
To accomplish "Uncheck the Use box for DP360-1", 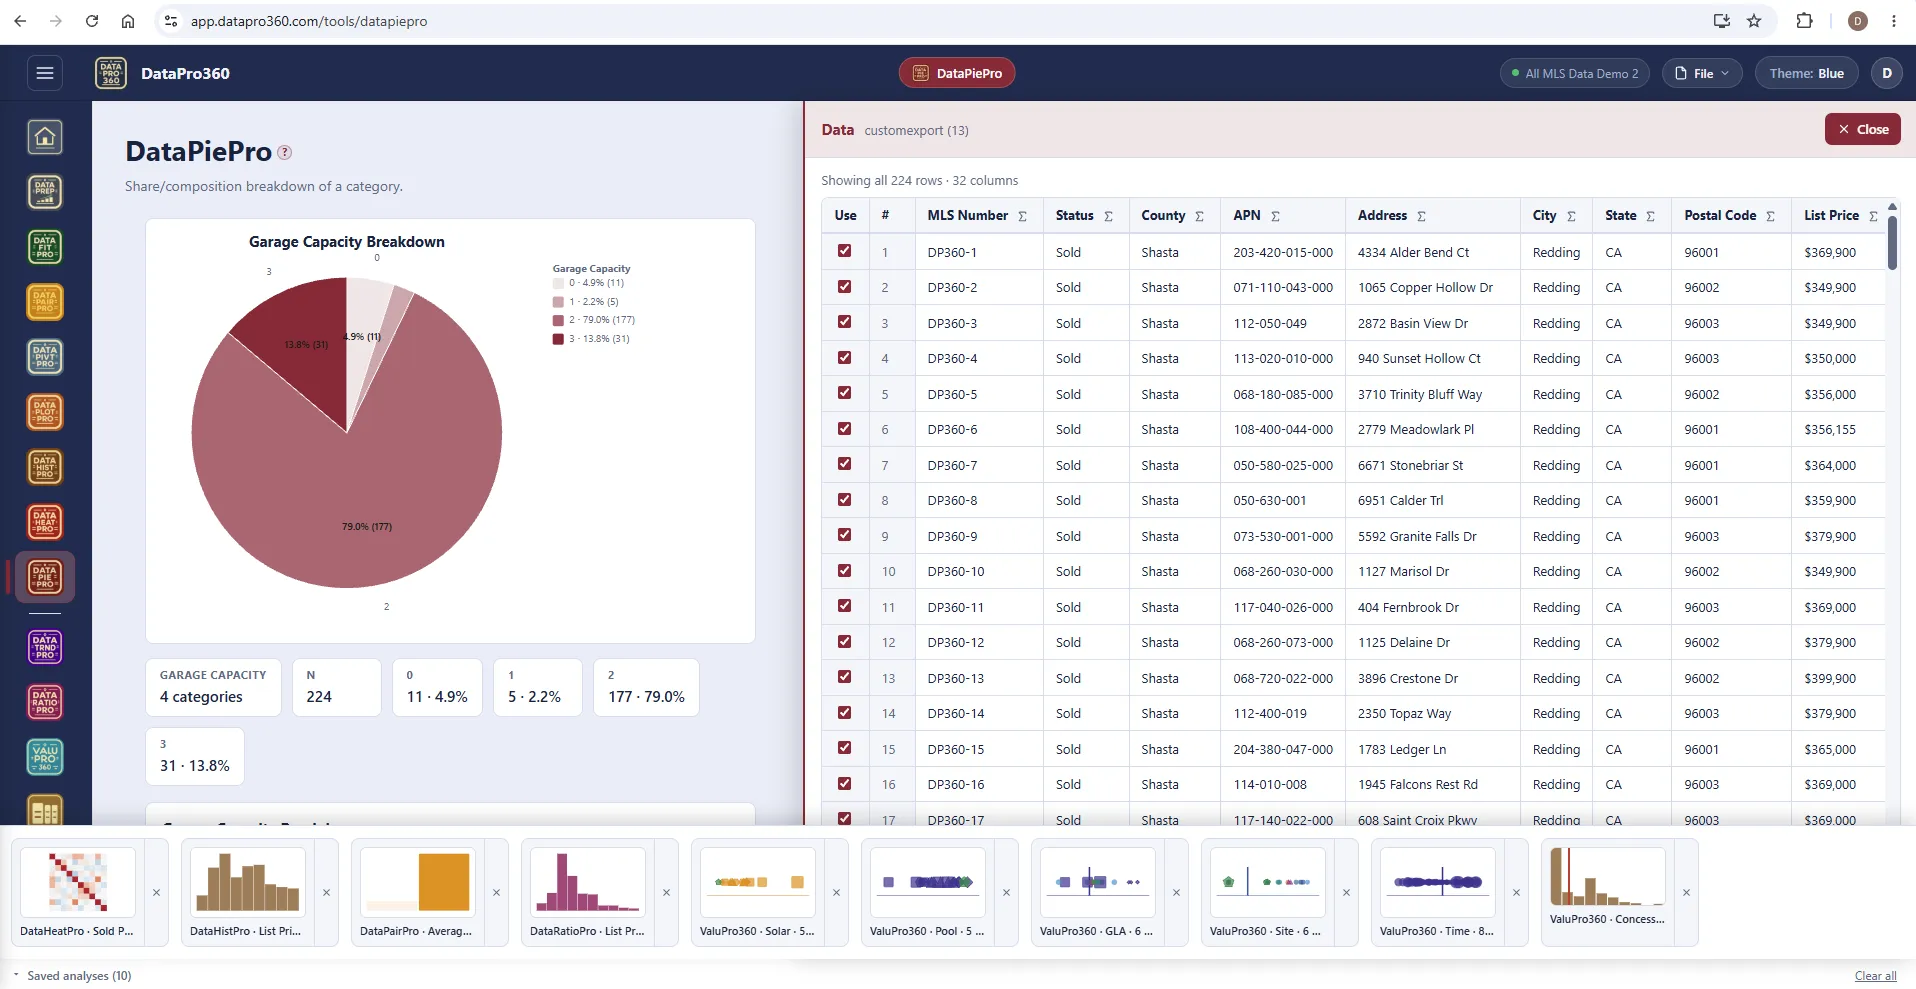I will click(x=845, y=251).
